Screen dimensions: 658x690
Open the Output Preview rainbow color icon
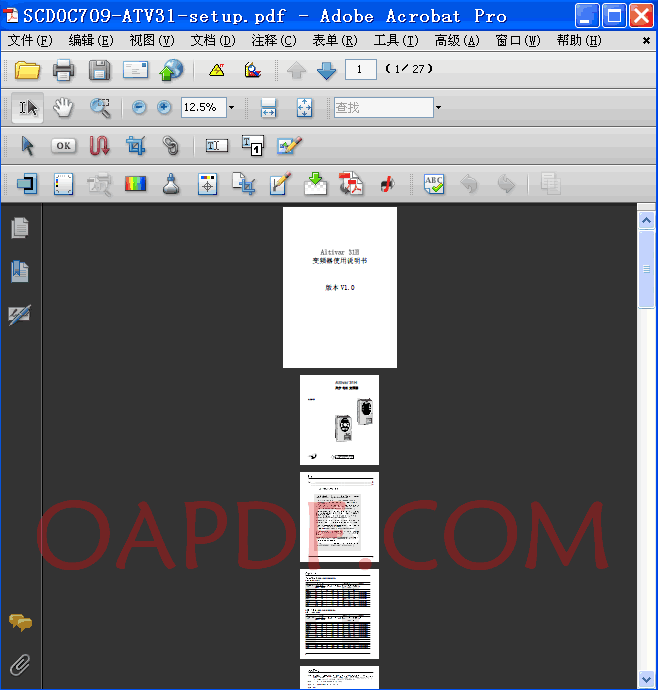tap(136, 184)
